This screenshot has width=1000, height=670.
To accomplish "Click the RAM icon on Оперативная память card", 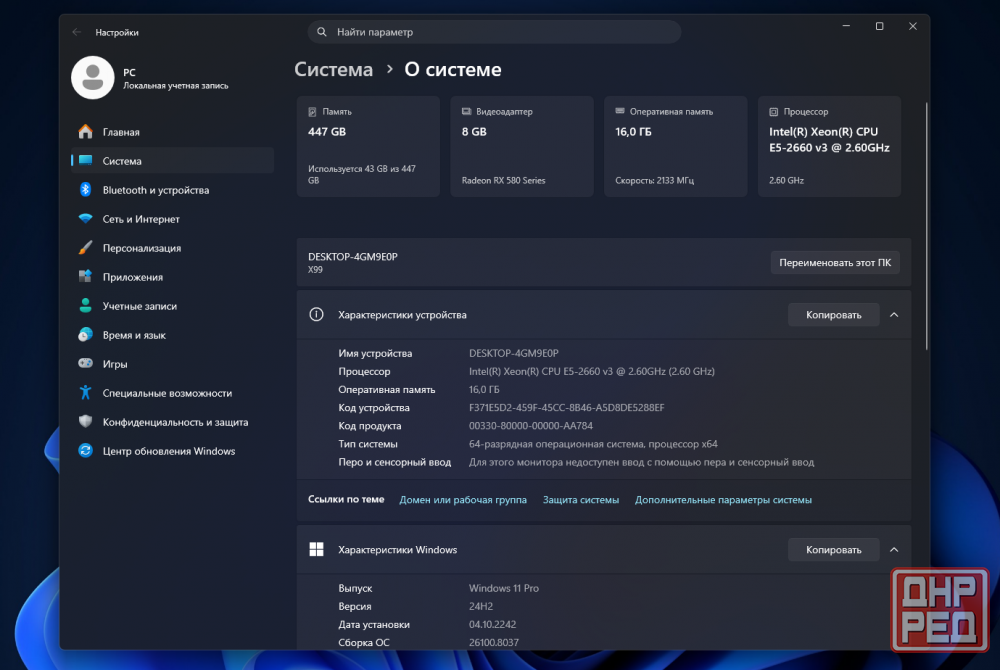I will 620,111.
